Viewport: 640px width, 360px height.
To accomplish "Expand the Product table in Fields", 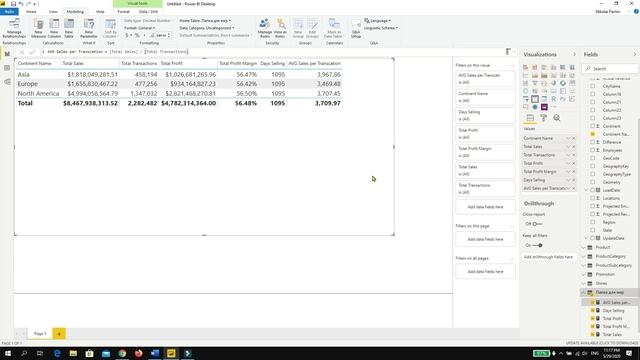I will [584, 247].
